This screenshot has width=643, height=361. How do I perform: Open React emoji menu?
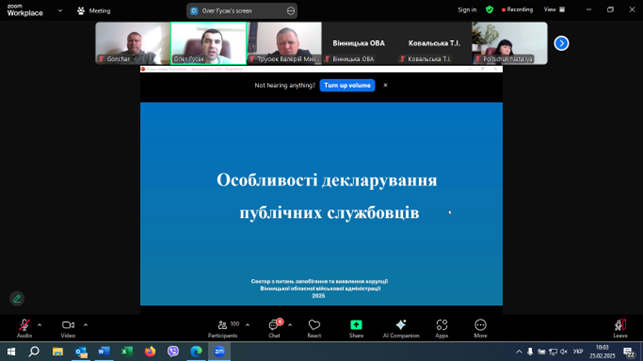click(x=314, y=328)
